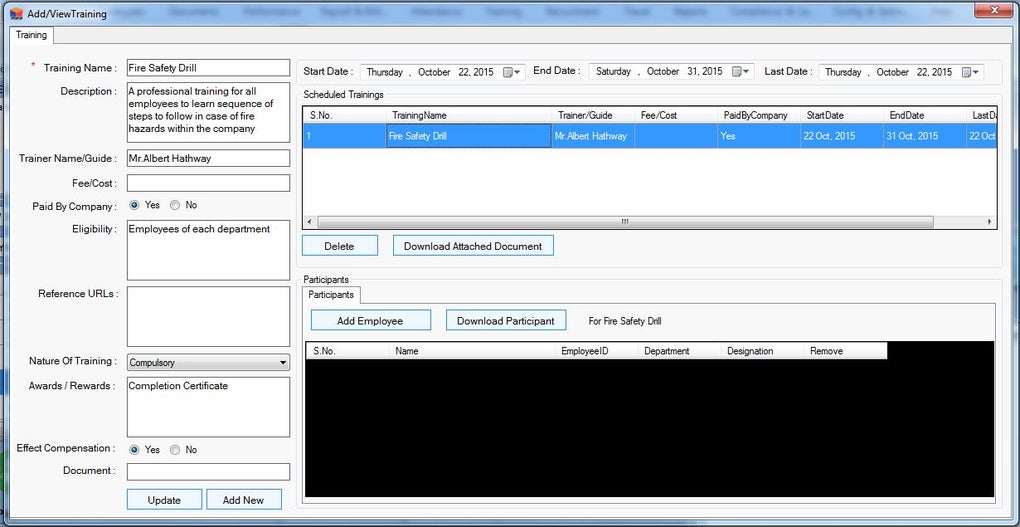Image resolution: width=1020 pixels, height=527 pixels.
Task: Select No for Paid By Company
Action: coord(174,205)
